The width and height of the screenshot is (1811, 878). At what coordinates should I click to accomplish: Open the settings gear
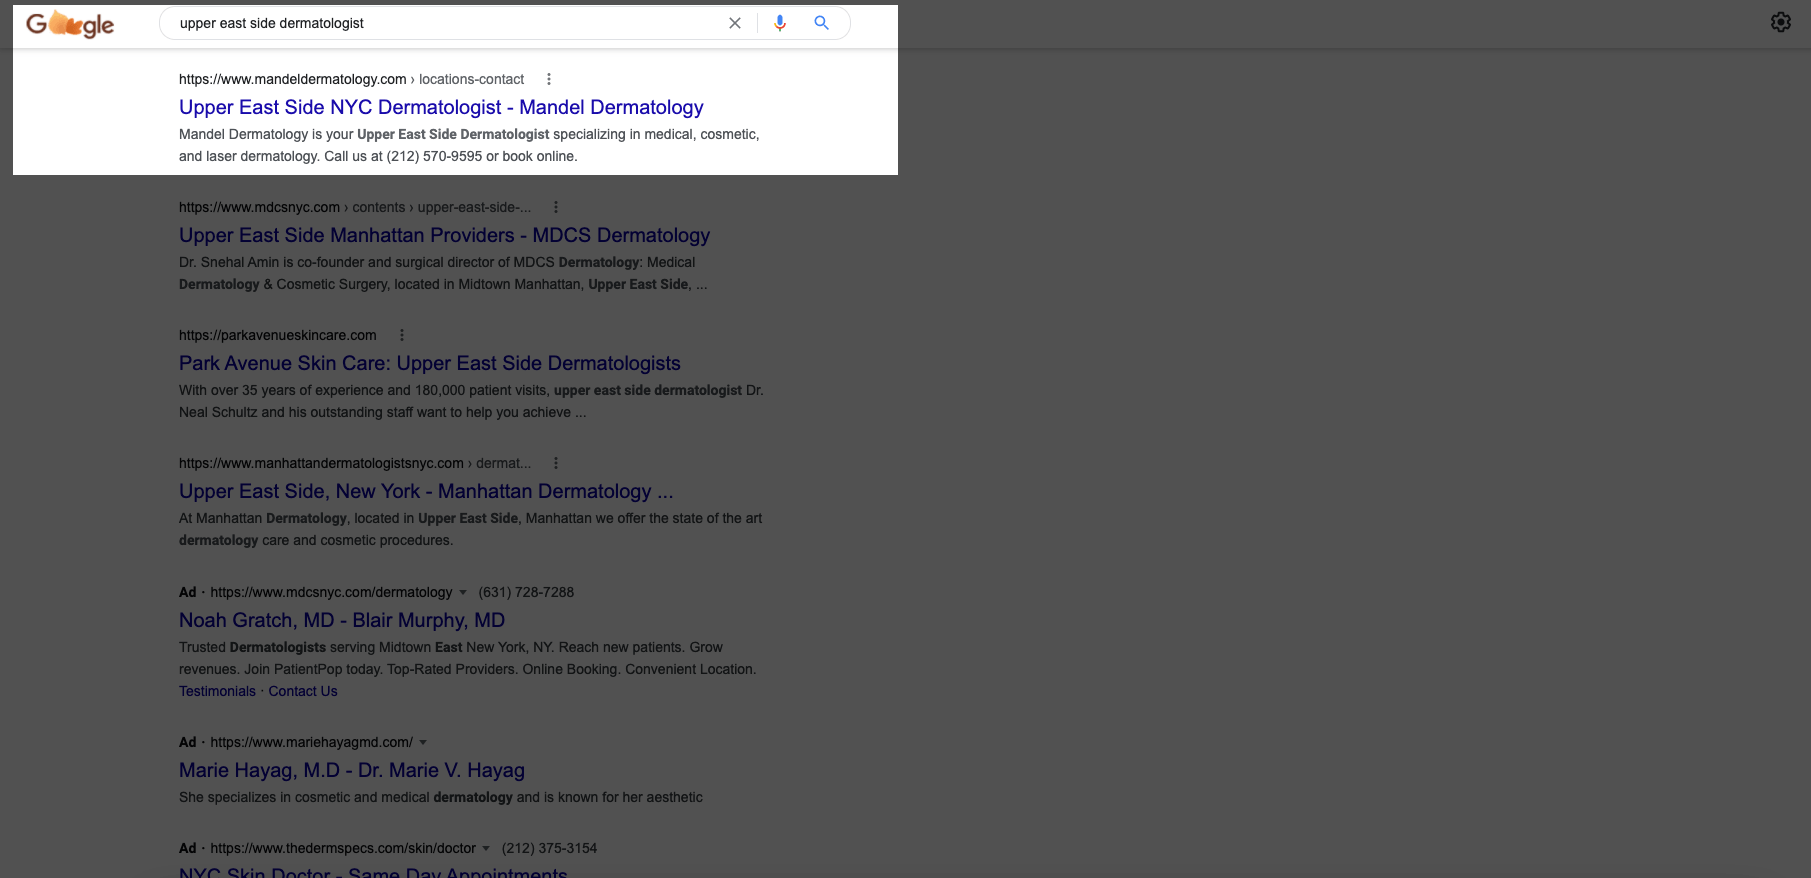click(1781, 22)
